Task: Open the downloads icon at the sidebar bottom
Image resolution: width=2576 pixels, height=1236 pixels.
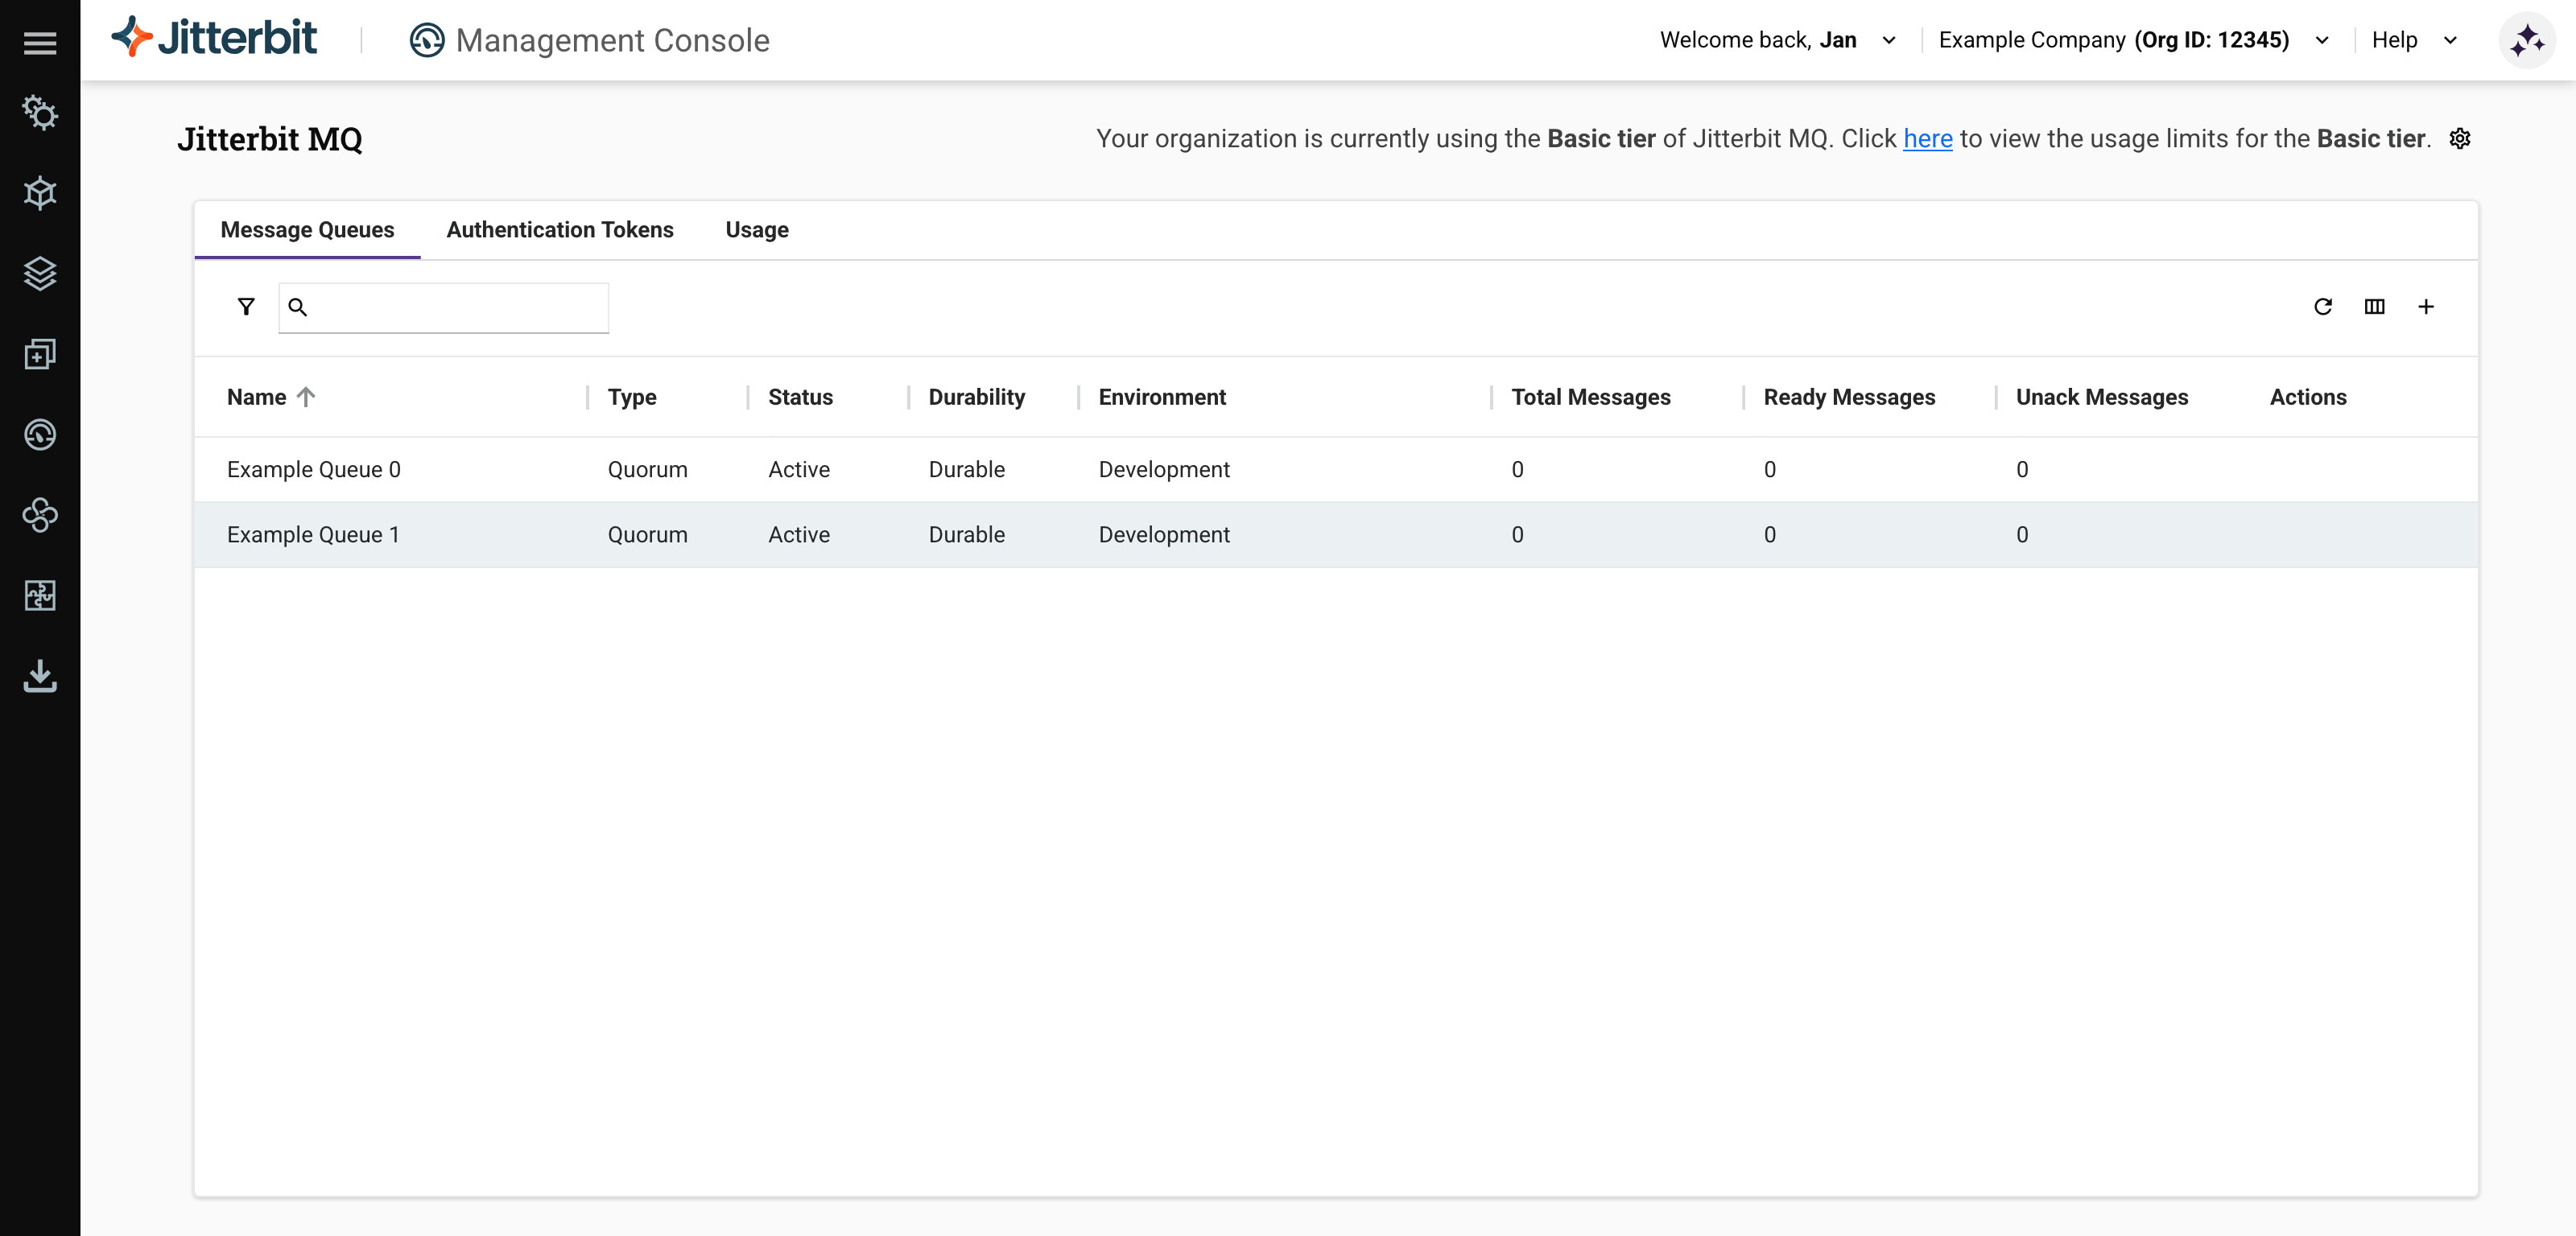Action: 40,677
